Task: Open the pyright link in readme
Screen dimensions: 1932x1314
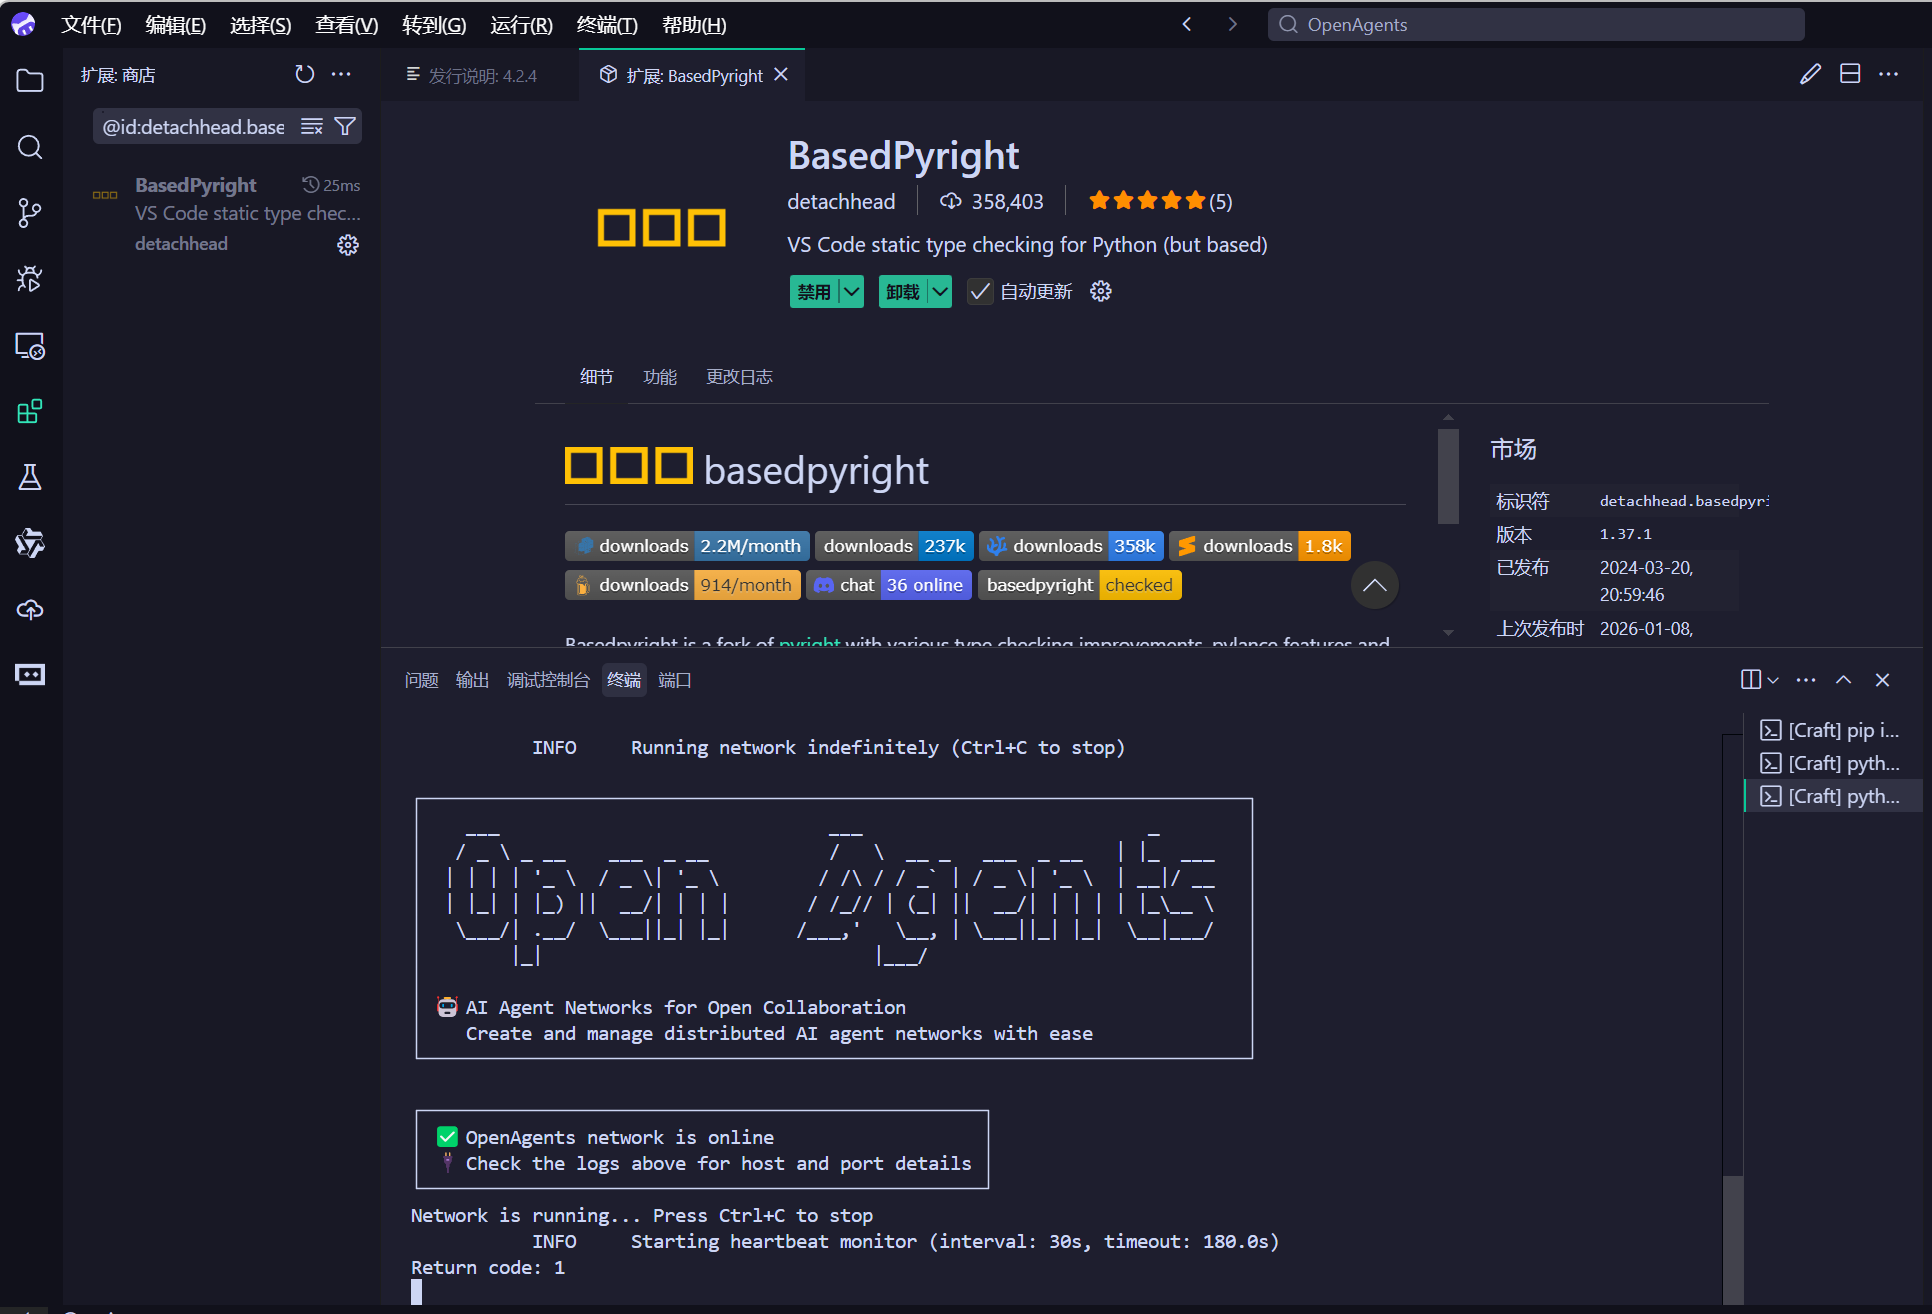Action: tap(809, 641)
